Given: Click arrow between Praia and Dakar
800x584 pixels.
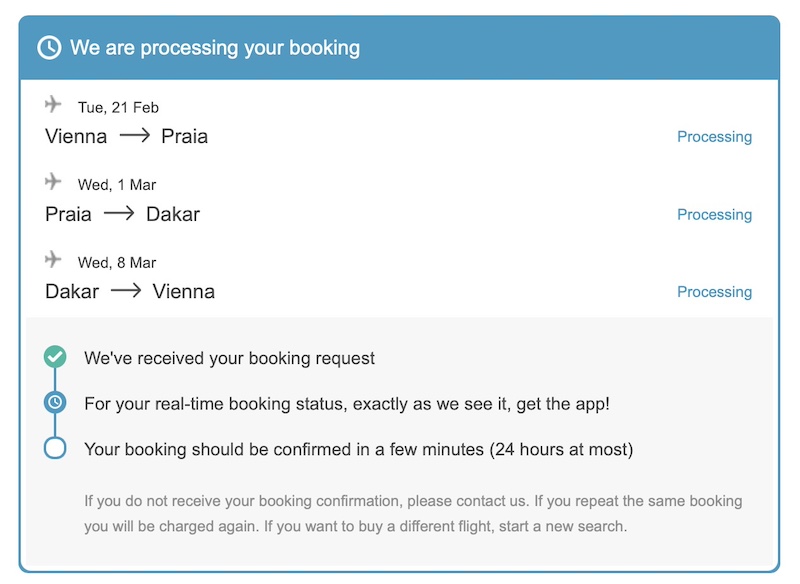Looking at the screenshot, I should click(x=119, y=214).
